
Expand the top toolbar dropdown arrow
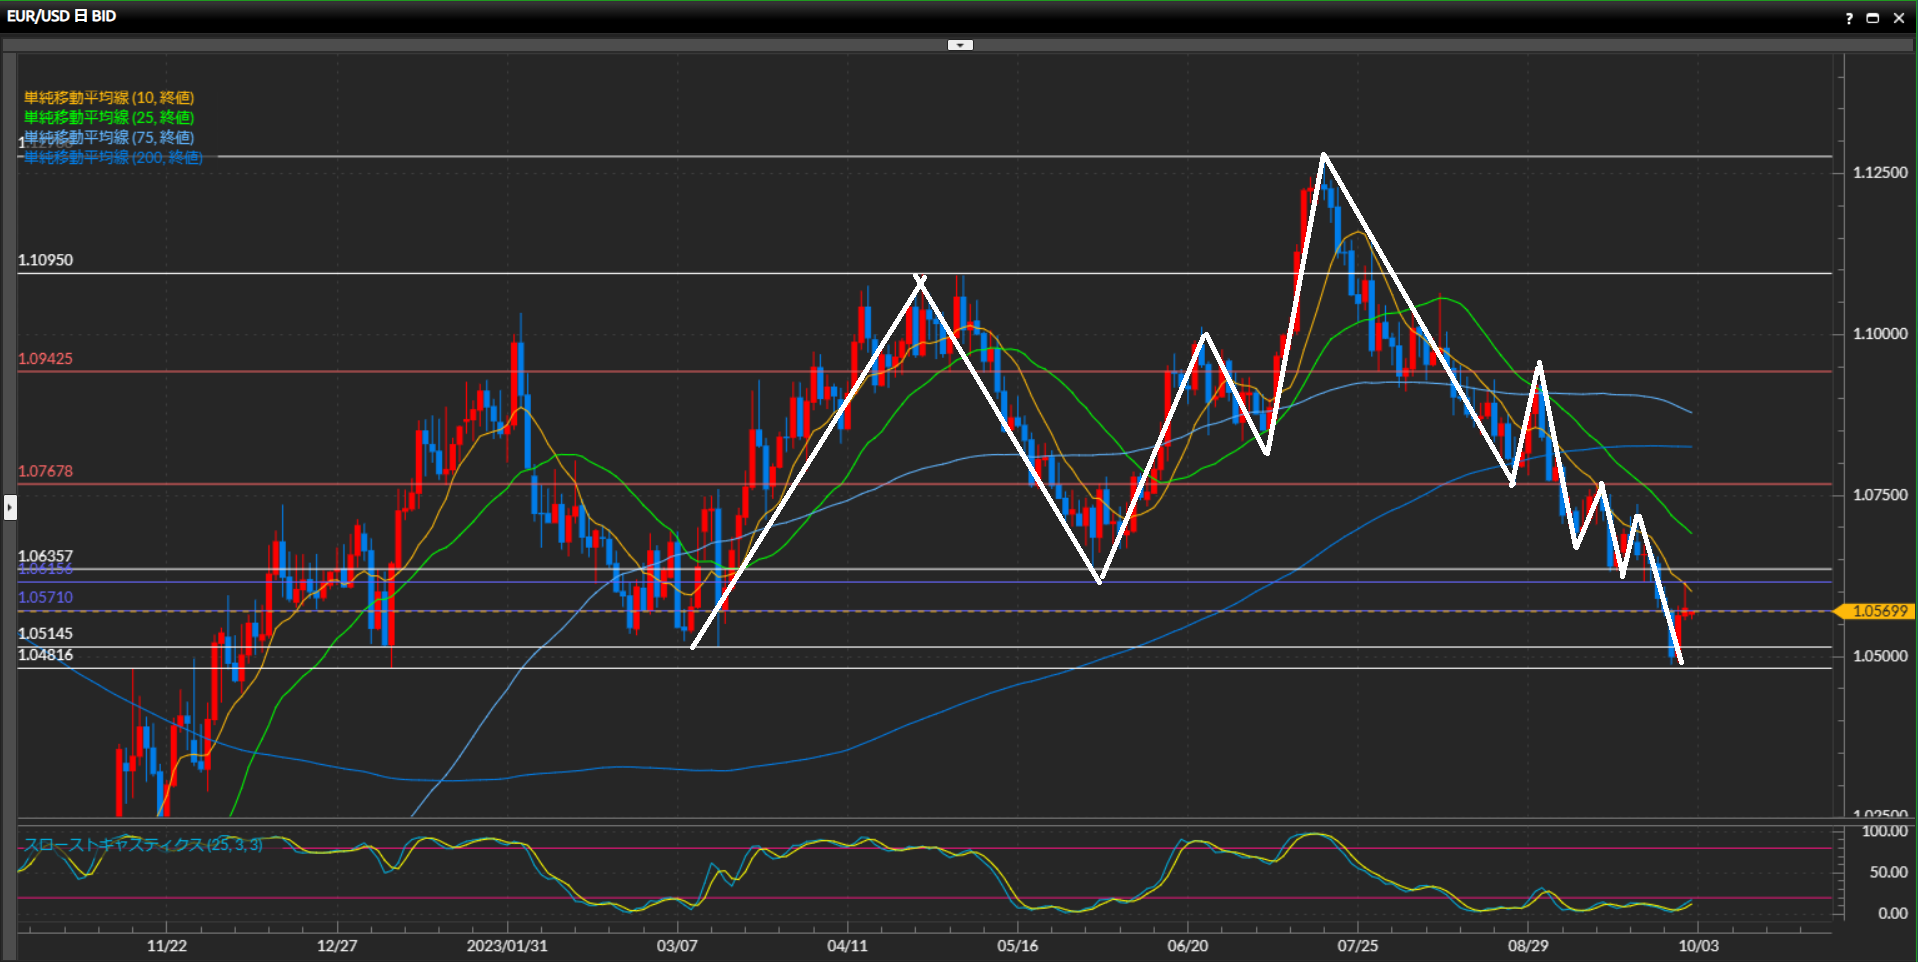[960, 45]
